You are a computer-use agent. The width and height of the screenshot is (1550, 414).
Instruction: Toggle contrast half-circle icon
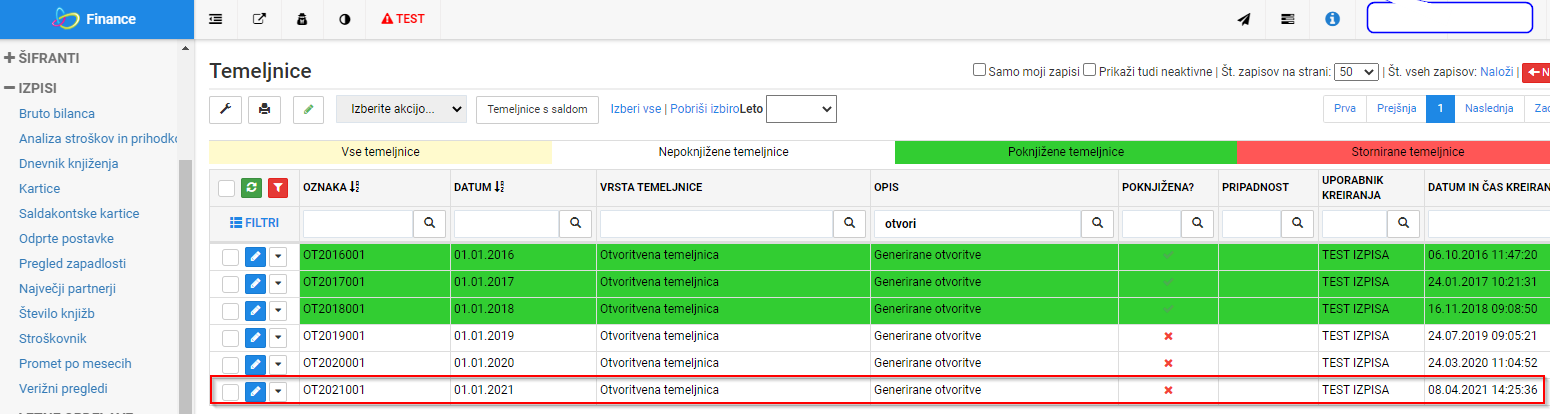click(x=345, y=19)
